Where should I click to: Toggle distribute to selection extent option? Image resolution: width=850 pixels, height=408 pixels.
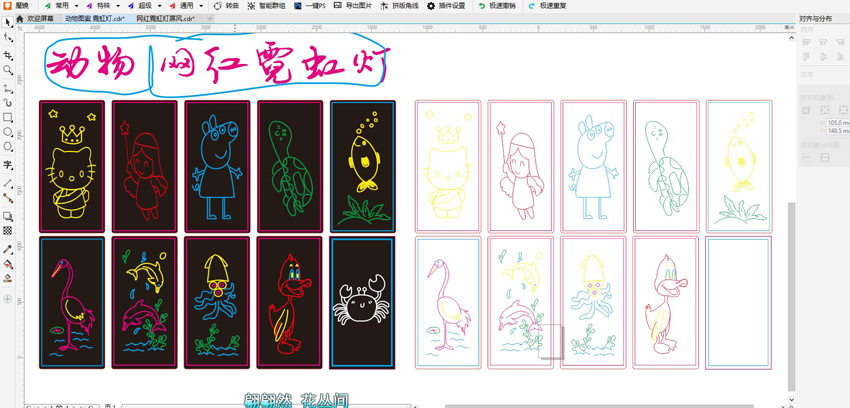click(x=807, y=157)
